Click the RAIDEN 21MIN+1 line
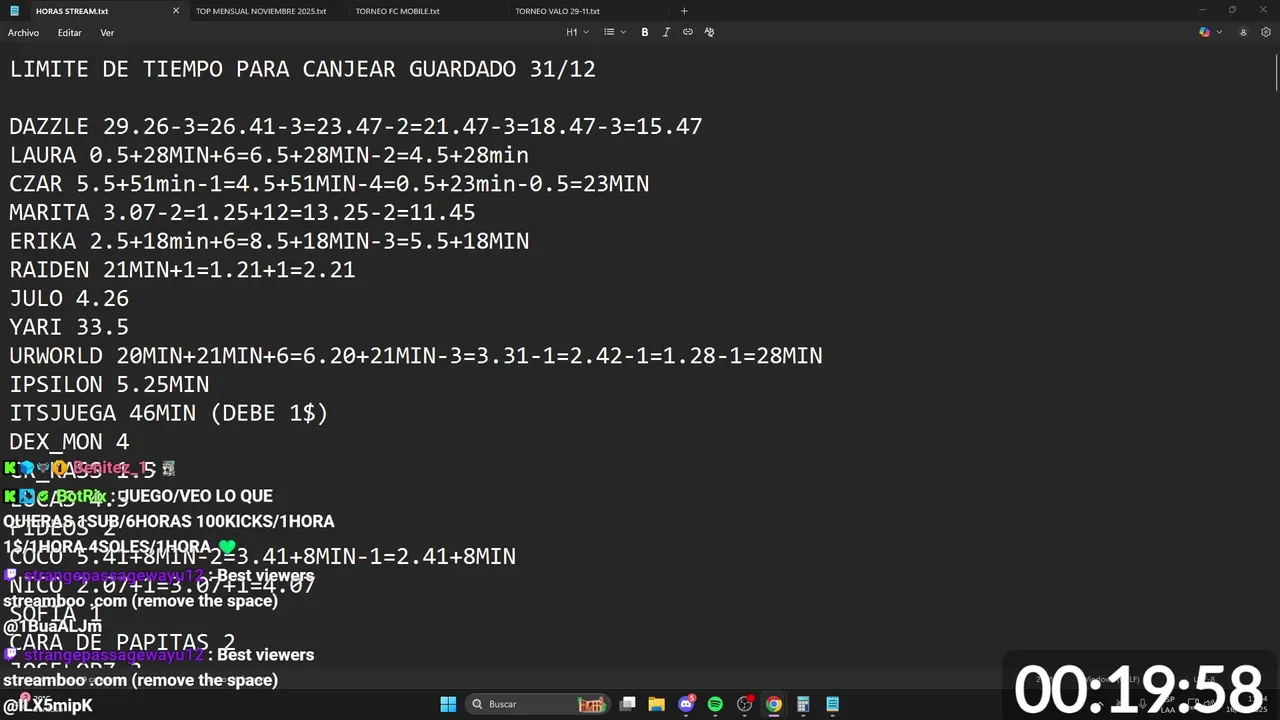 [x=182, y=270]
